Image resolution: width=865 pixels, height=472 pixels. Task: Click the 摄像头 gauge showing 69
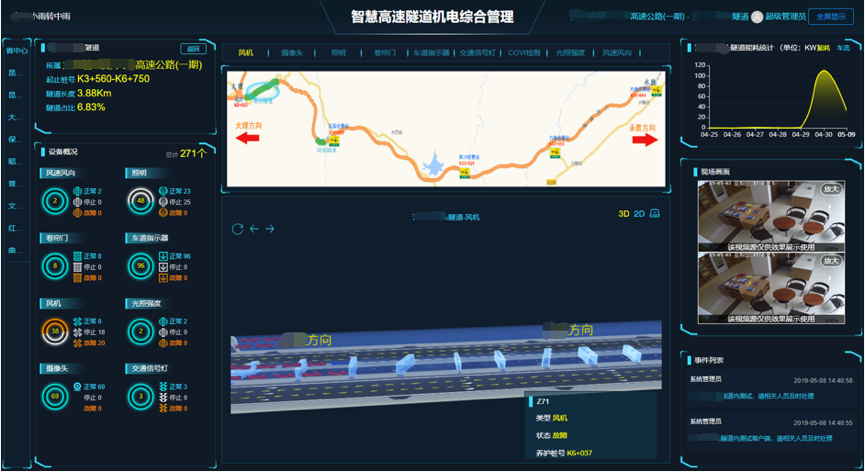coord(55,398)
